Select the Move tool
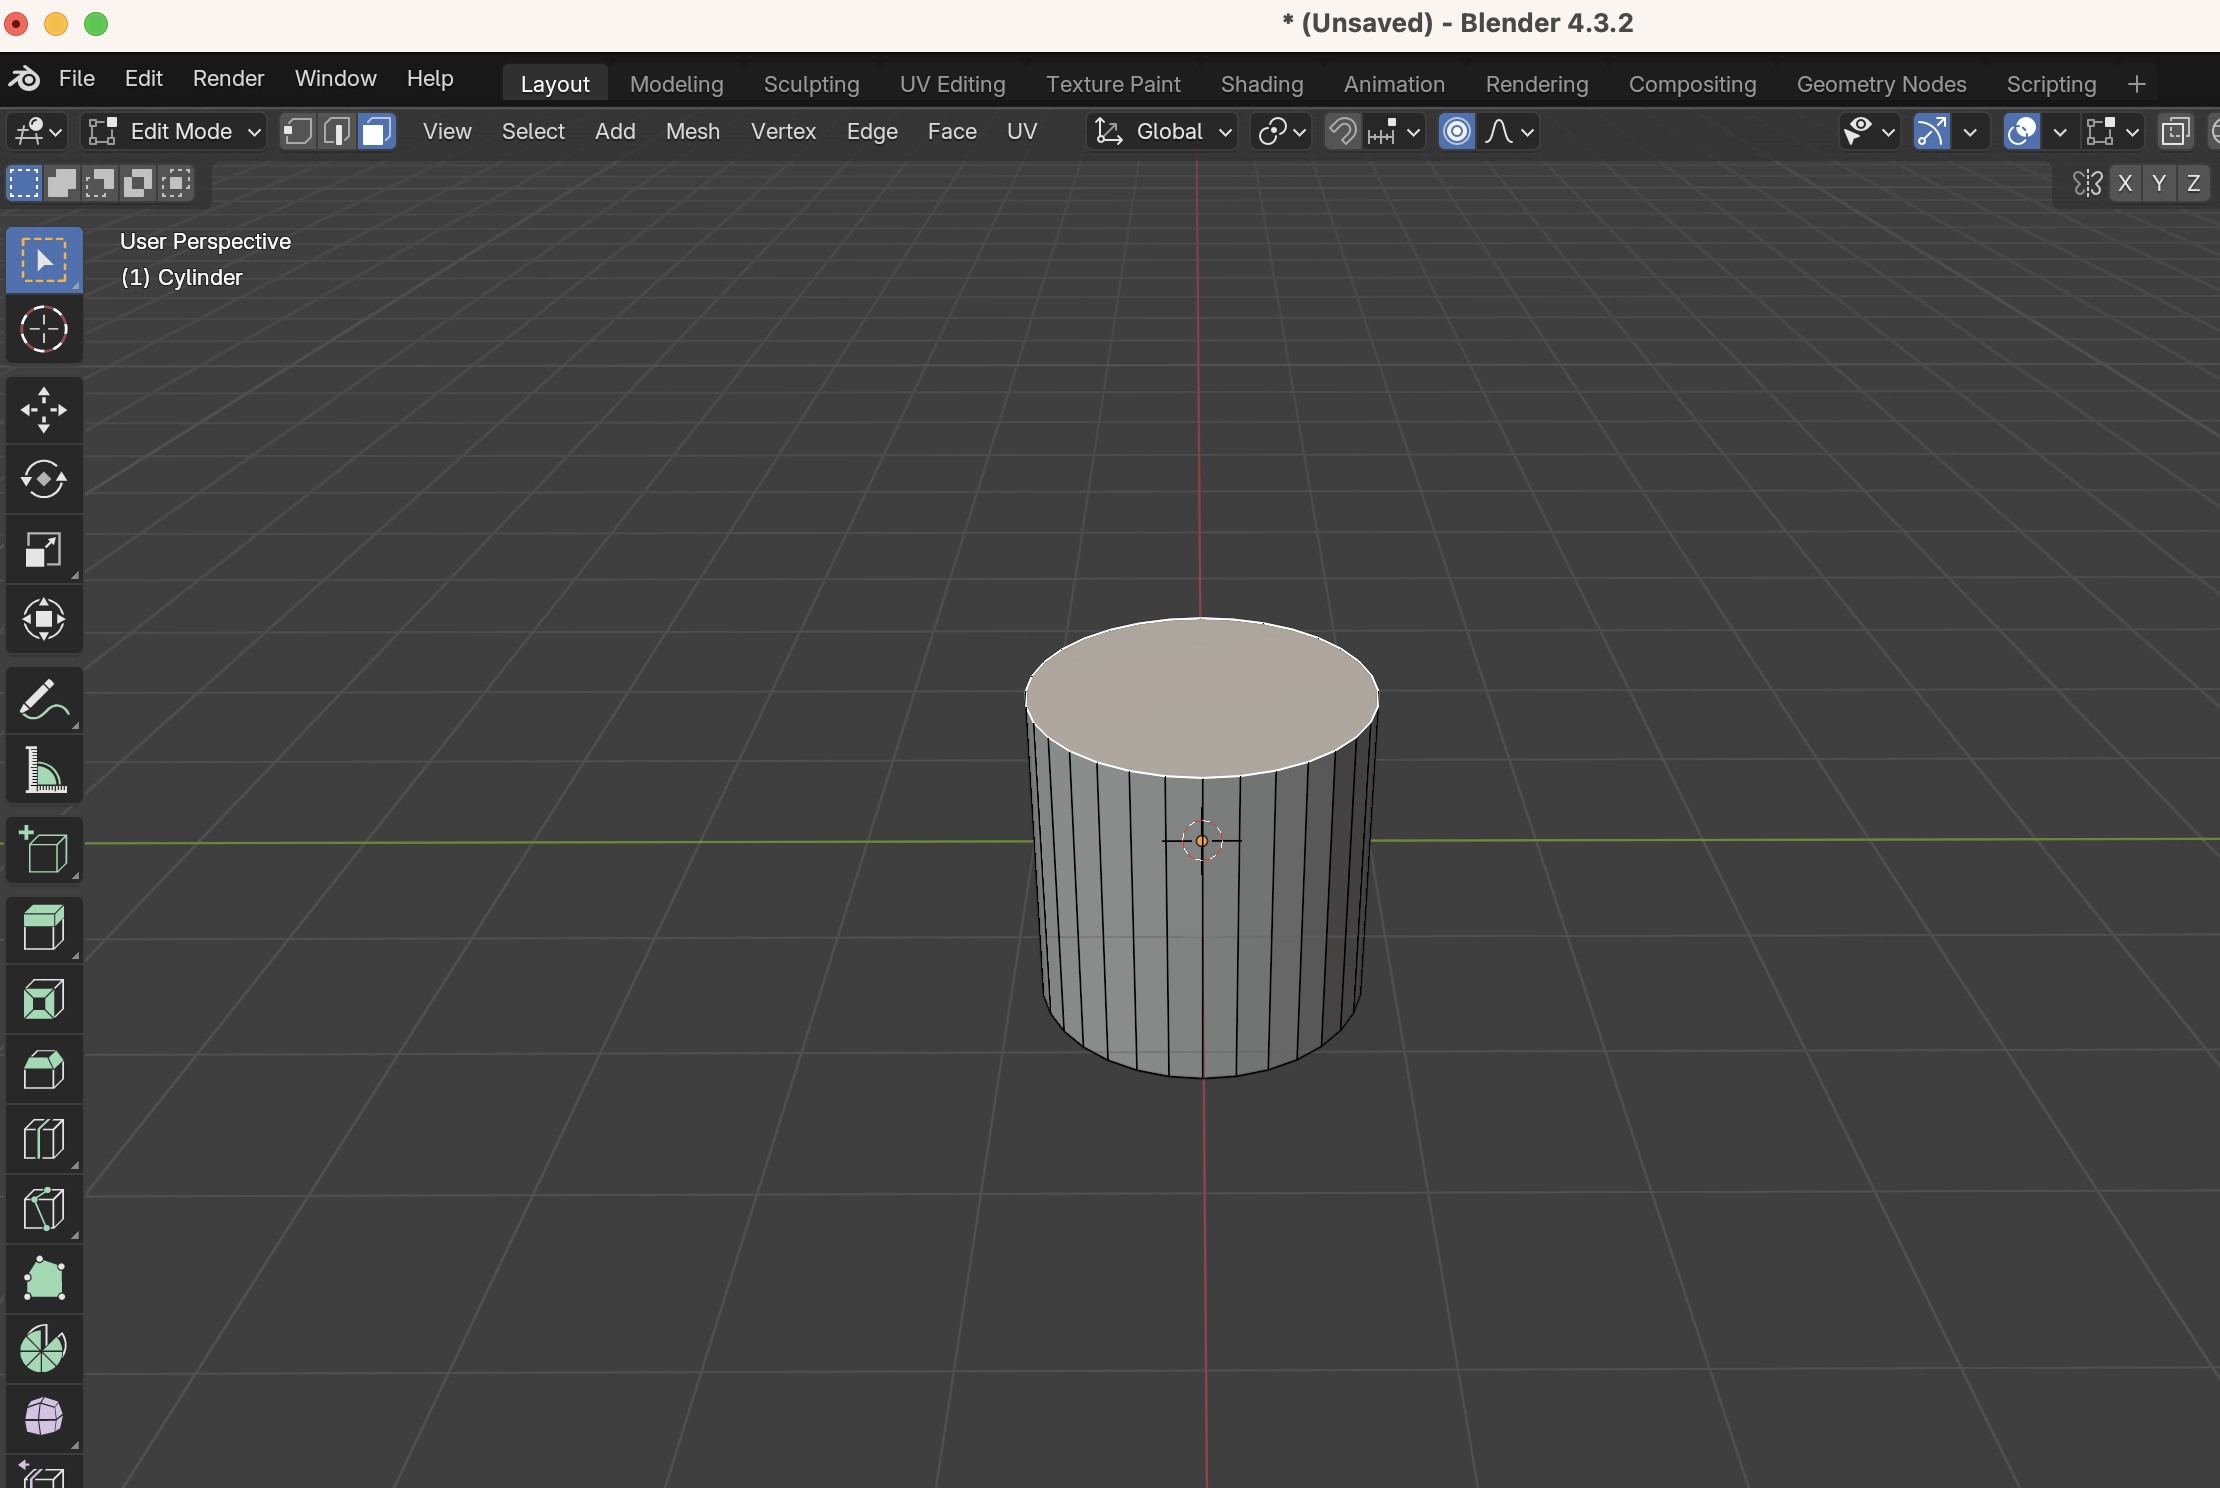This screenshot has width=2220, height=1488. tap(44, 410)
